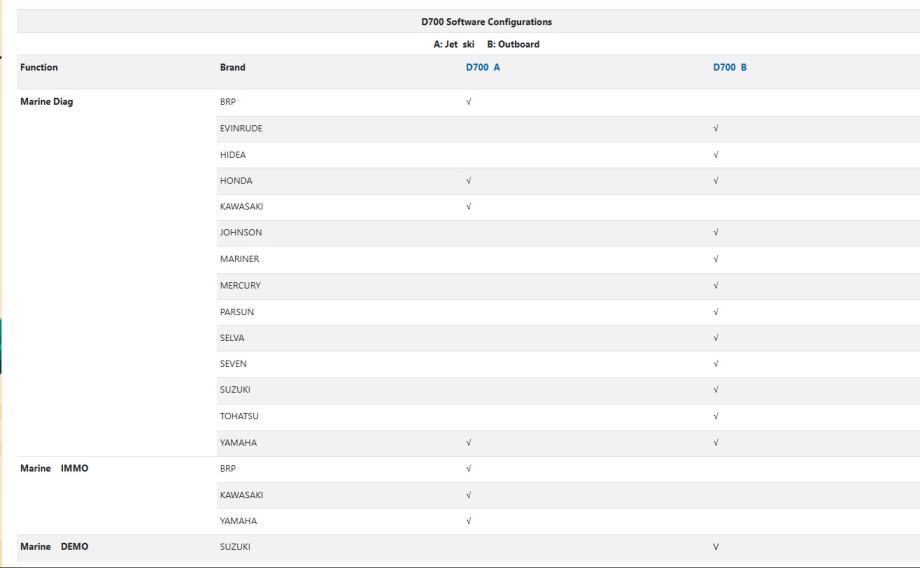This screenshot has height=568, width=920.
Task: Select the "Marine IMMO" function label
Action: 54,468
